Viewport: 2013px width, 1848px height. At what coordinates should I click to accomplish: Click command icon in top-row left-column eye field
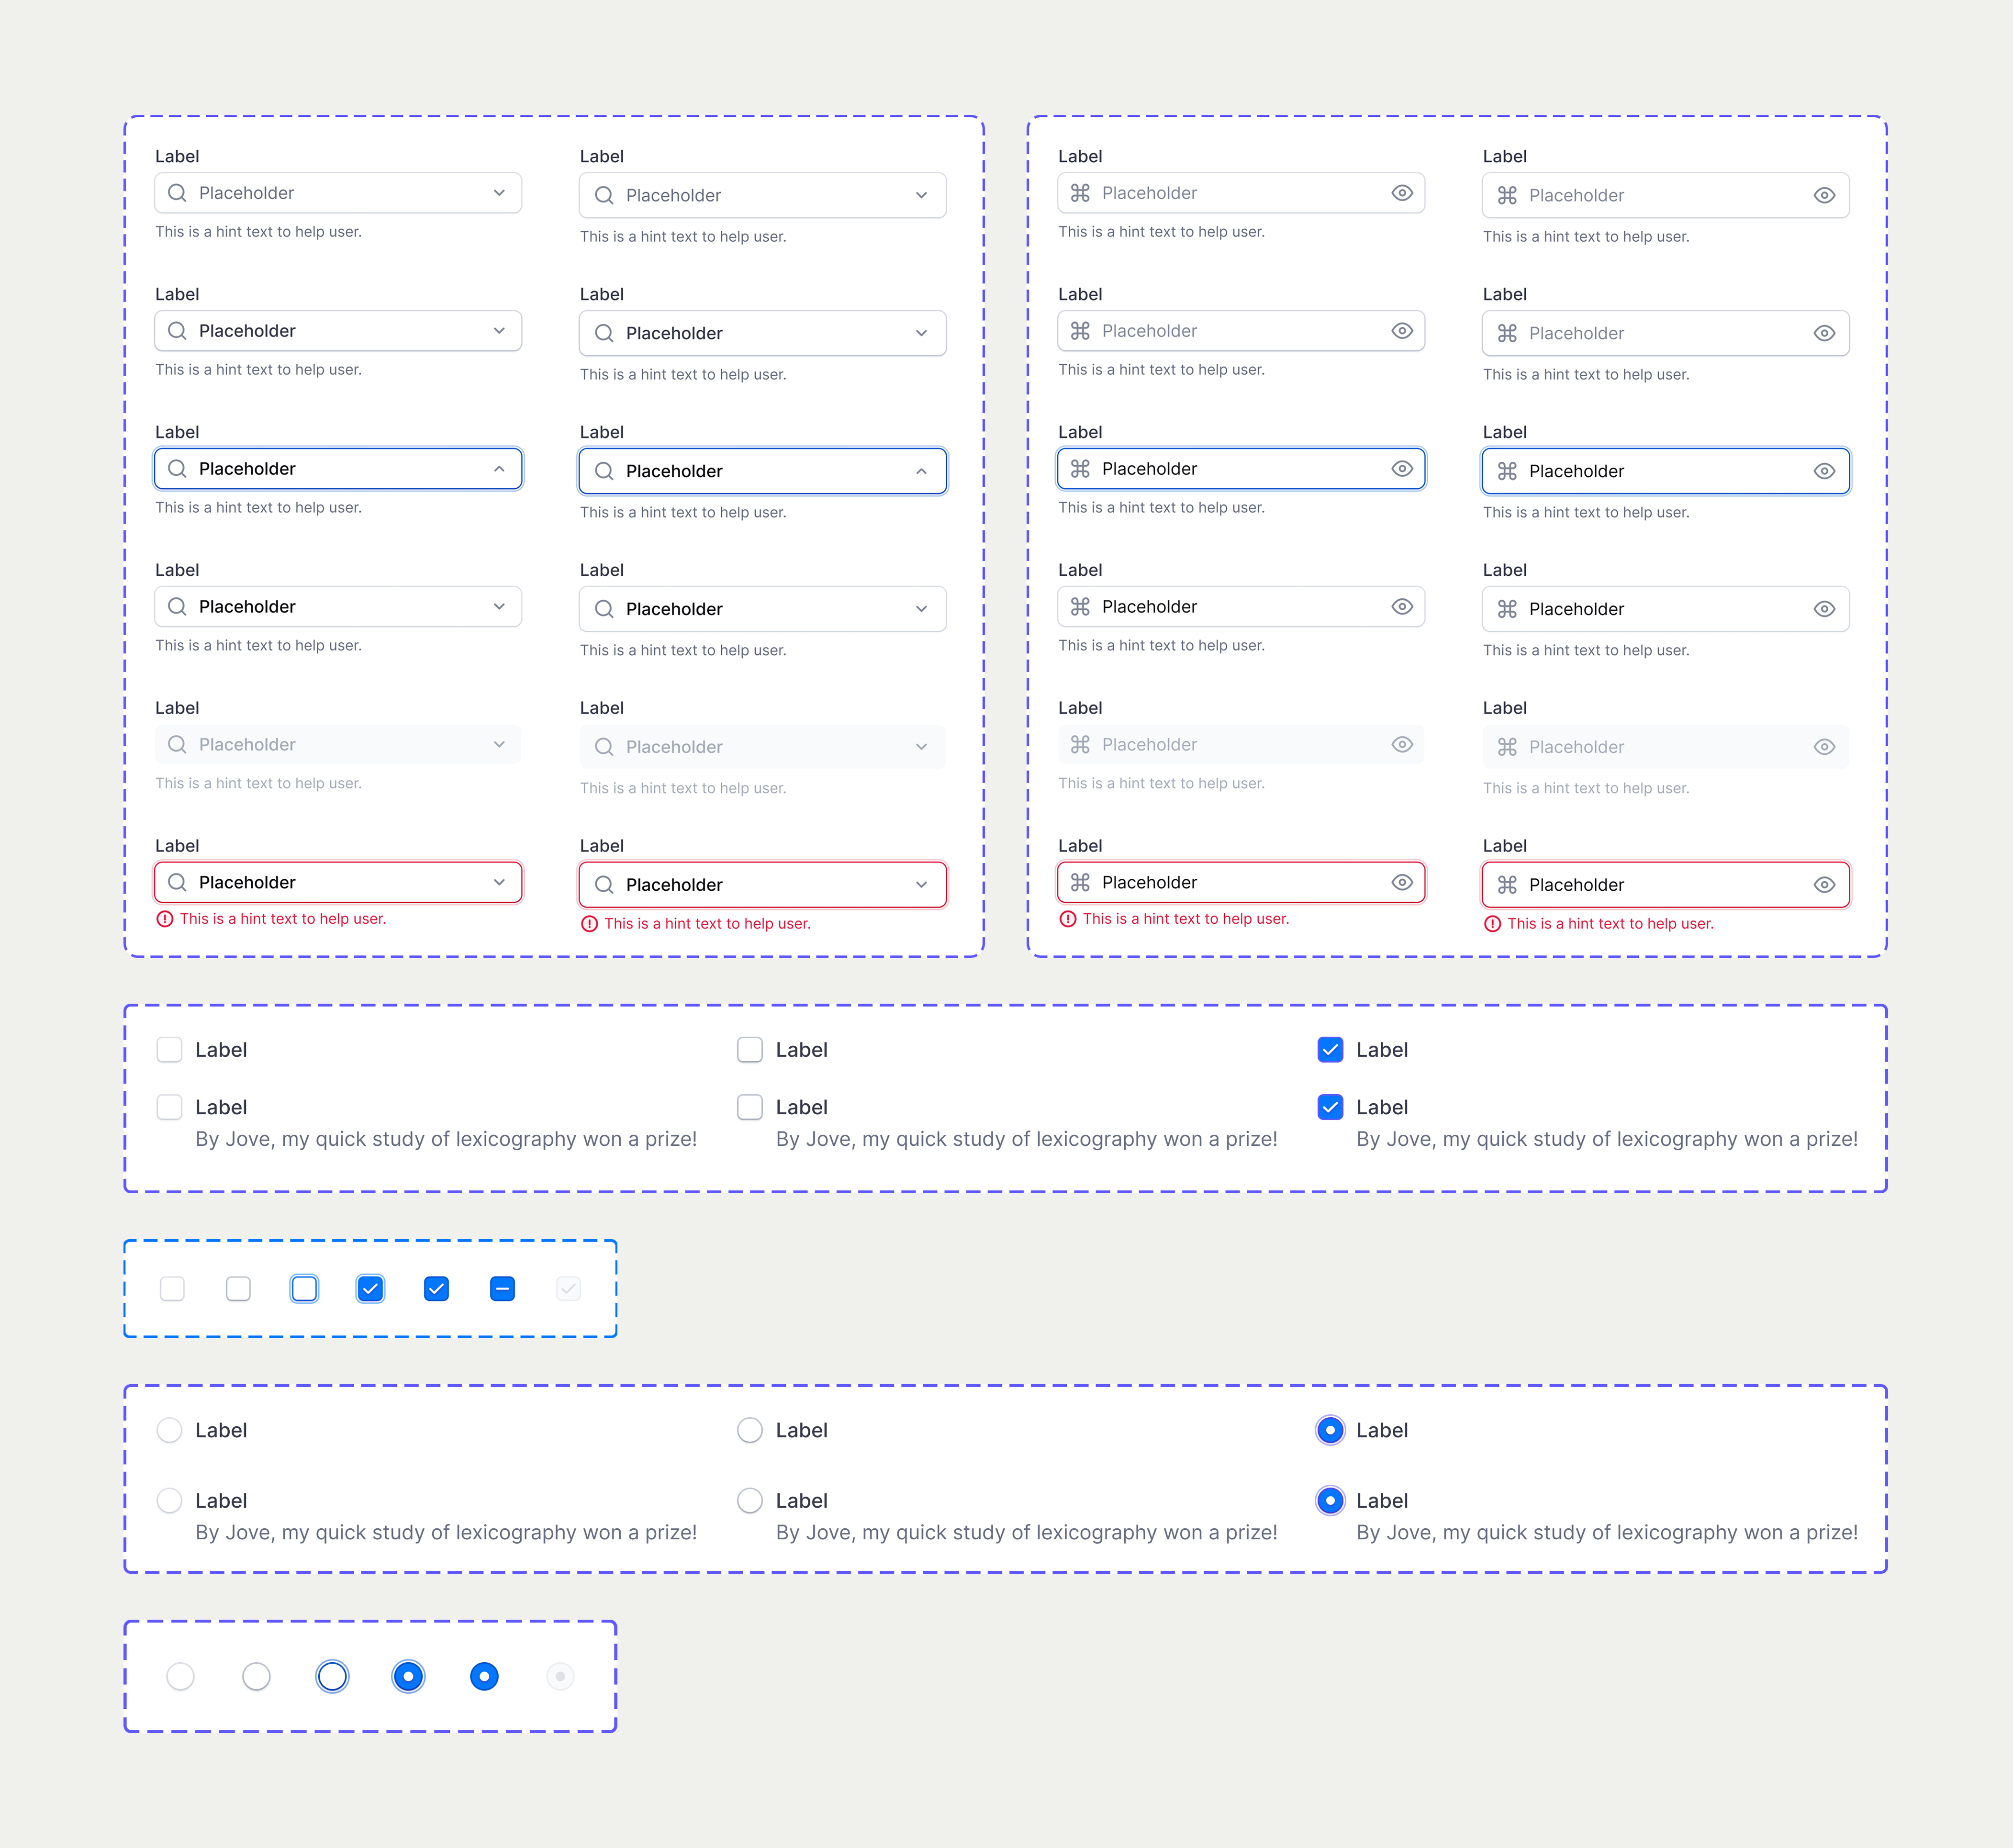click(x=1080, y=193)
